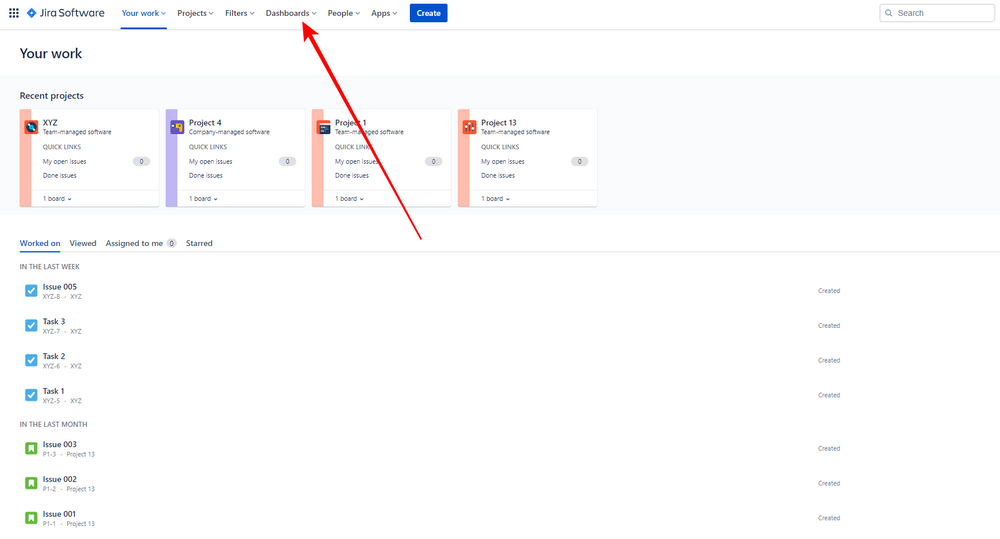The image size is (1000, 539).
Task: Open the Project 4 title link
Action: click(x=205, y=122)
